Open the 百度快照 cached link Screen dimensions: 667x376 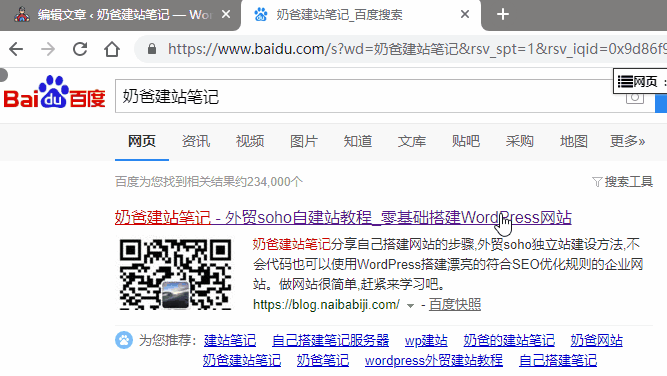455,305
